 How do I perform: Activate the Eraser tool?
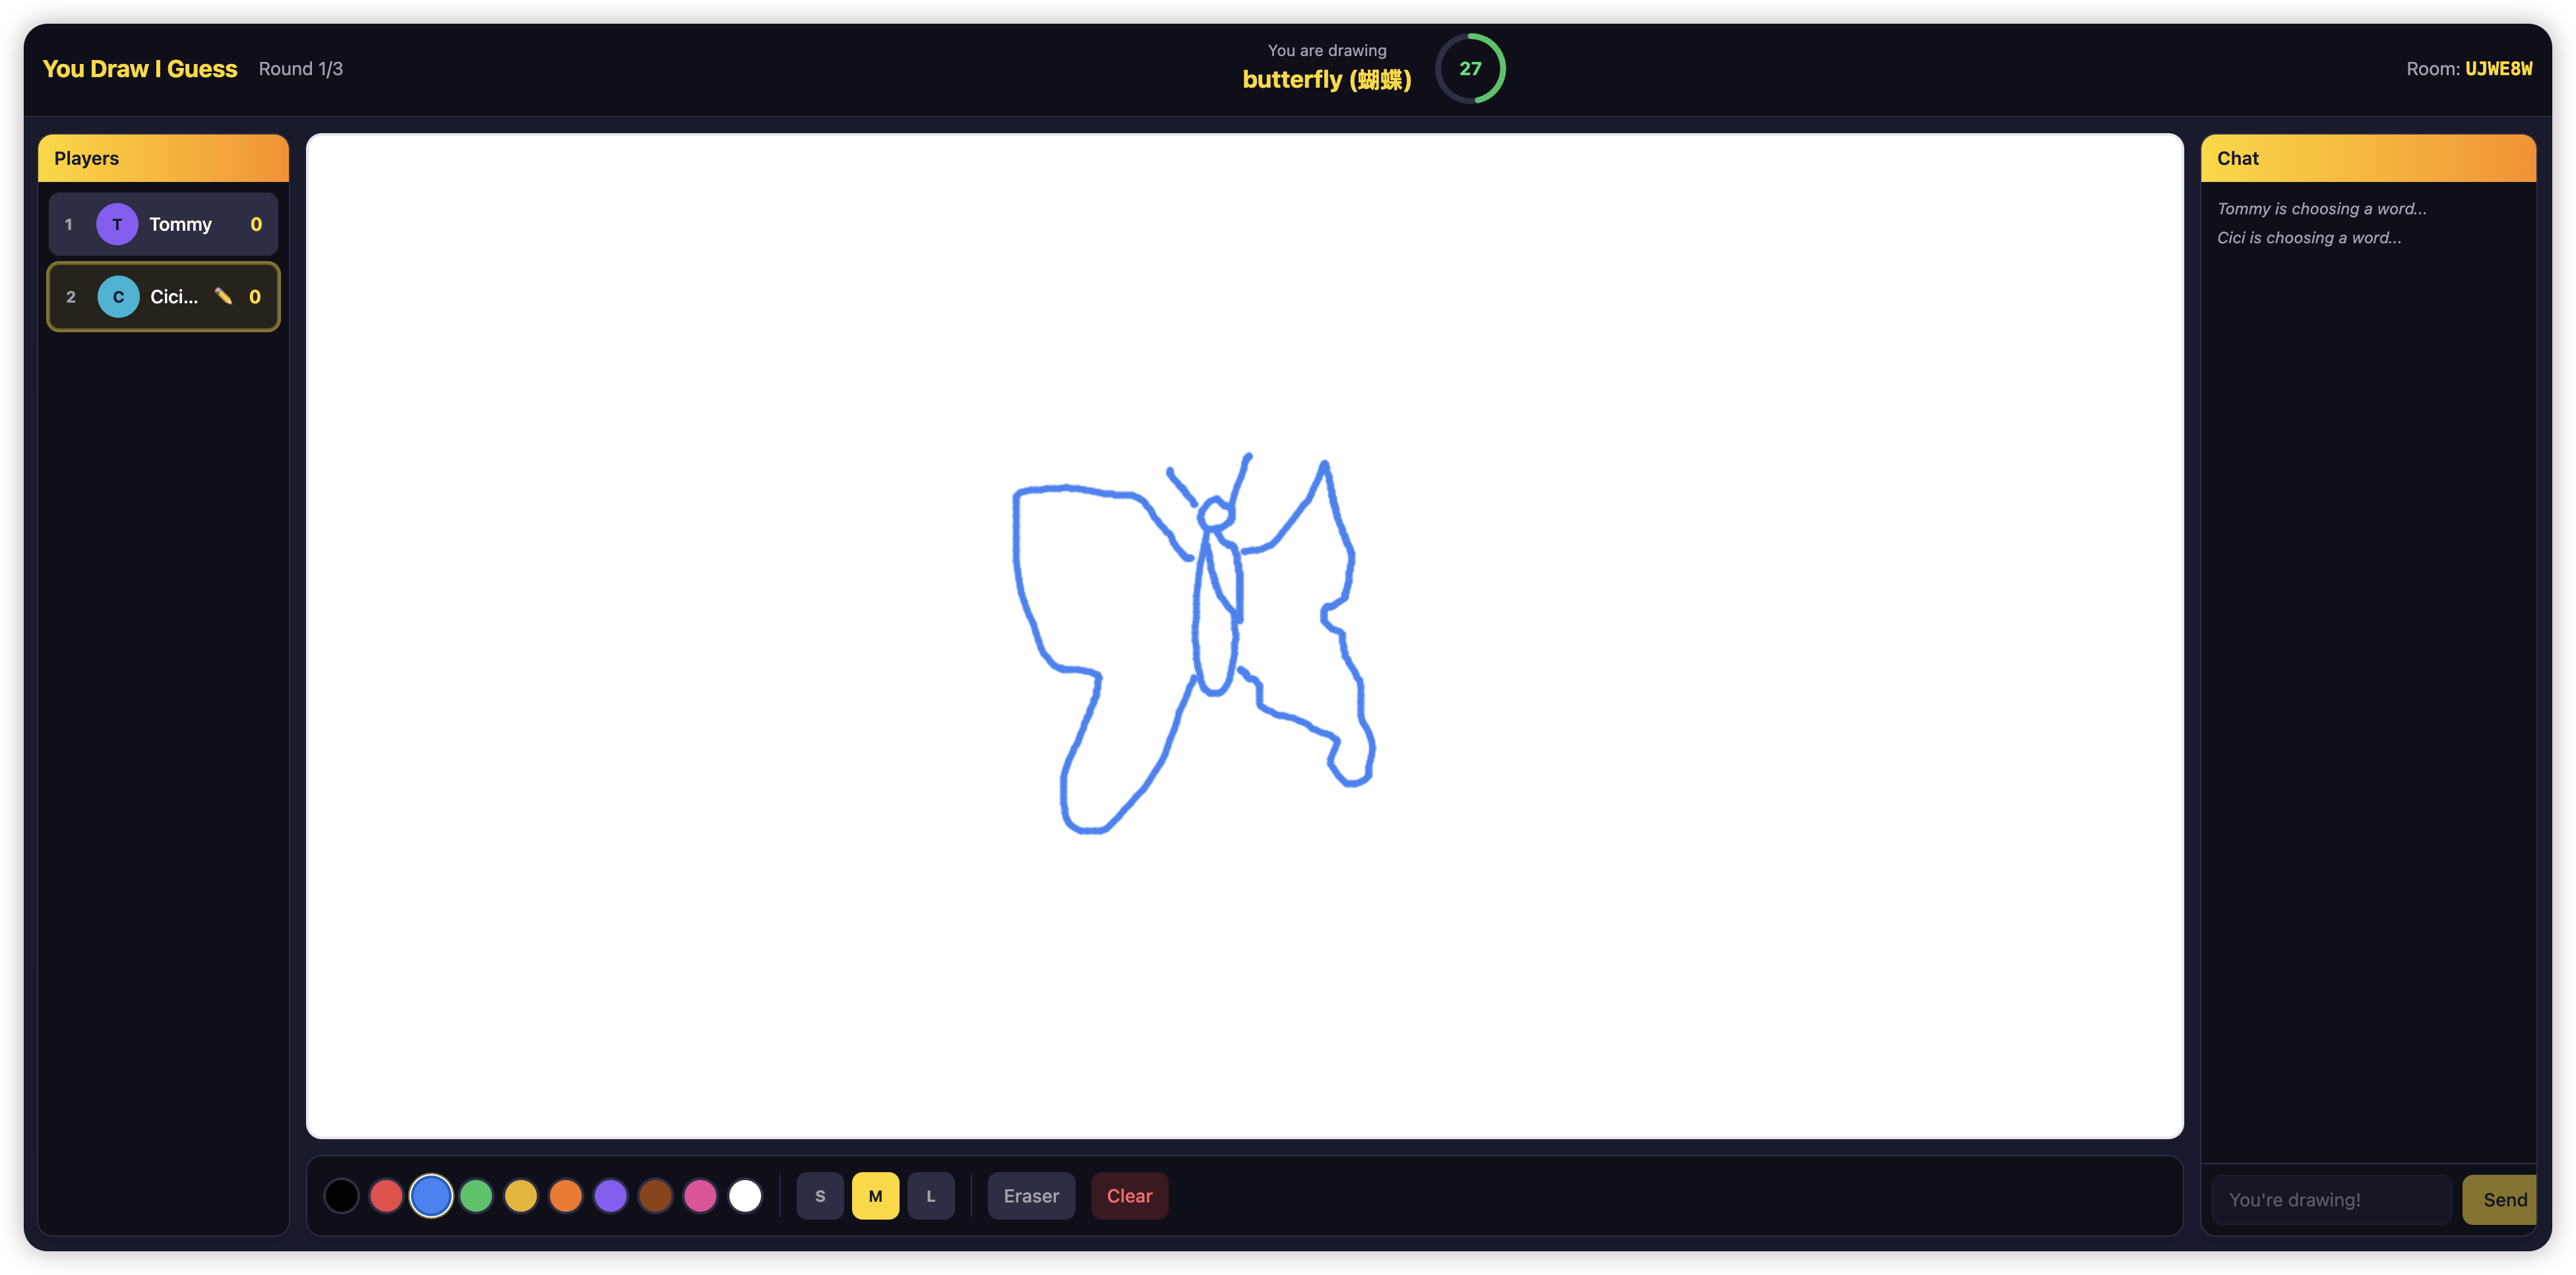pyautogui.click(x=1030, y=1195)
